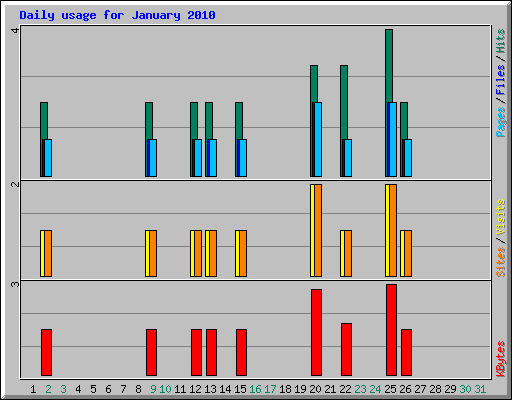Image resolution: width=512 pixels, height=400 pixels.
Task: Click day label "12" on the x-axis
Action: pos(195,389)
